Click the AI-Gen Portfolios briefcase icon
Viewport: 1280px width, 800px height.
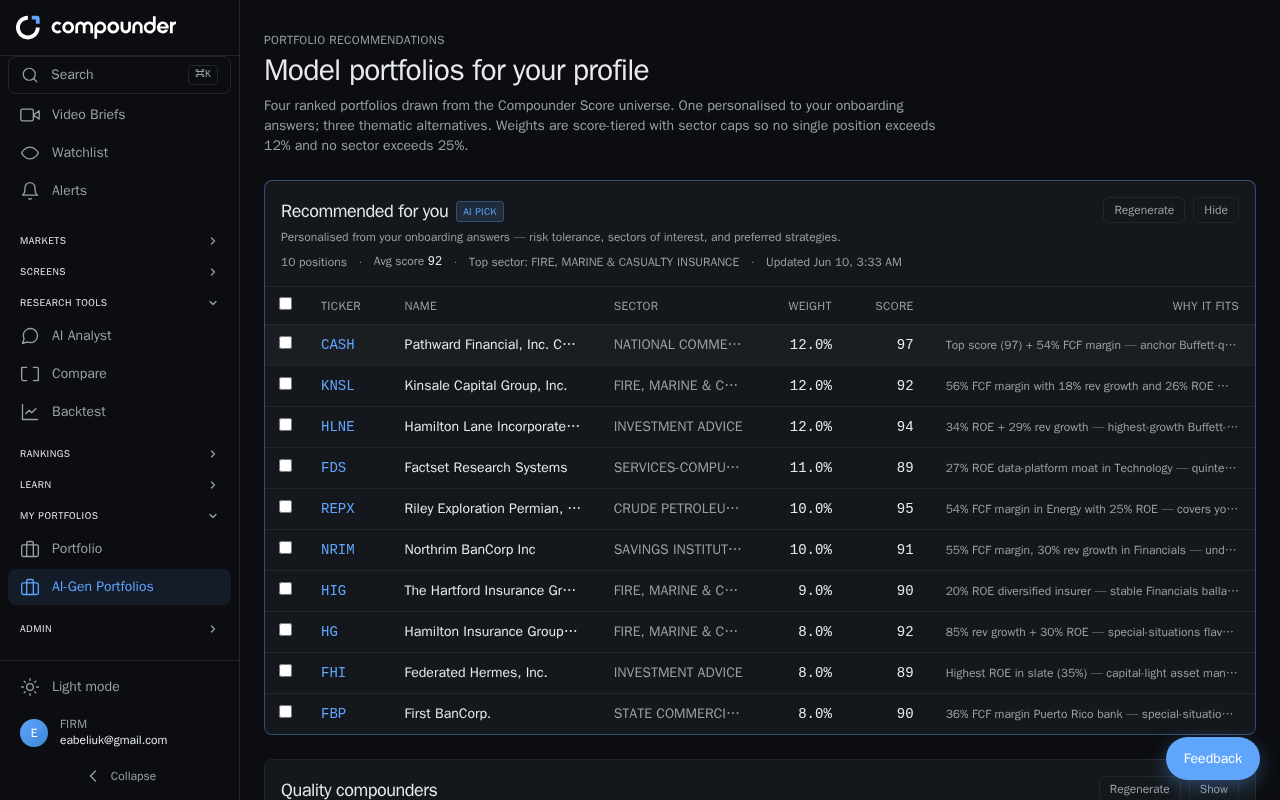(30, 587)
